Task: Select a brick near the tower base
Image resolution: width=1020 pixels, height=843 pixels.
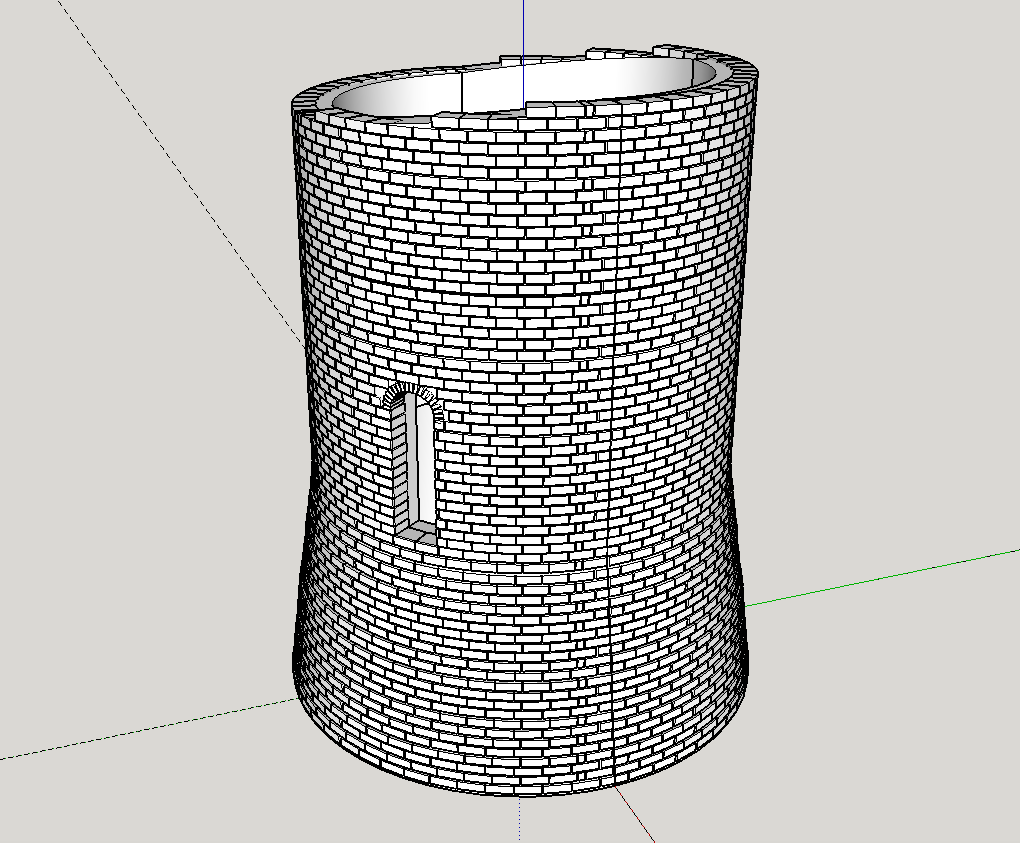Action: [500, 770]
